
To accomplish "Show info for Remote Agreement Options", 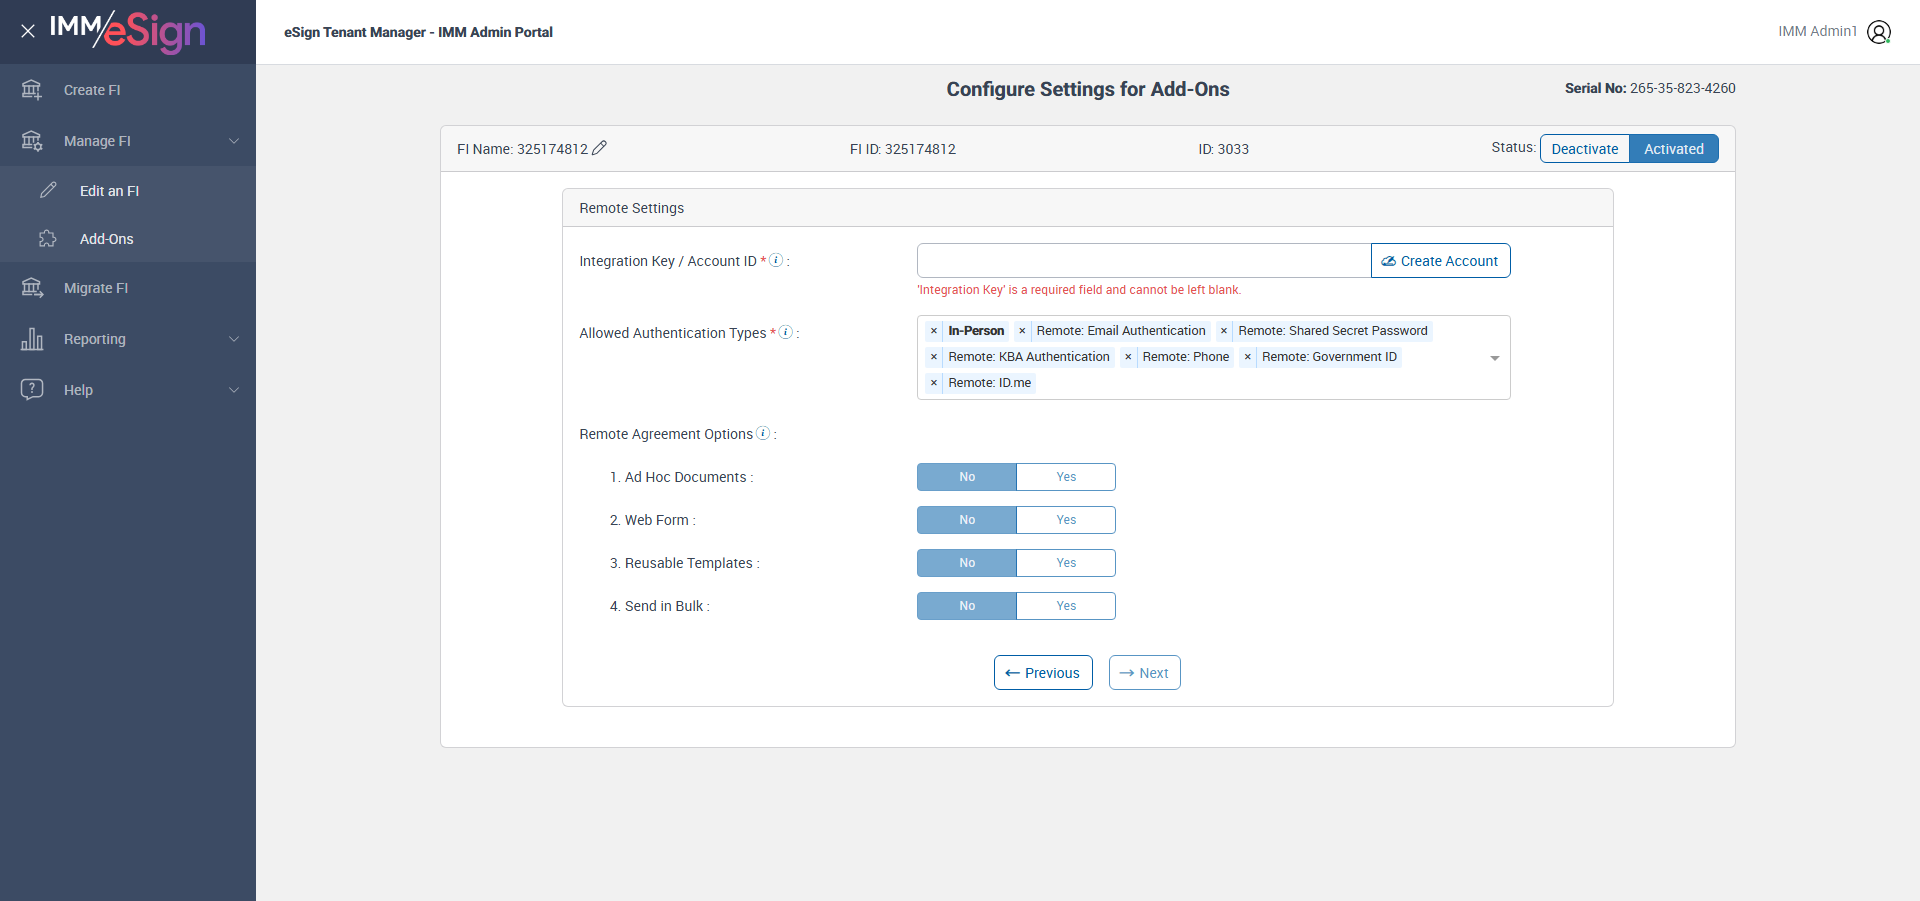I will pyautogui.click(x=763, y=433).
